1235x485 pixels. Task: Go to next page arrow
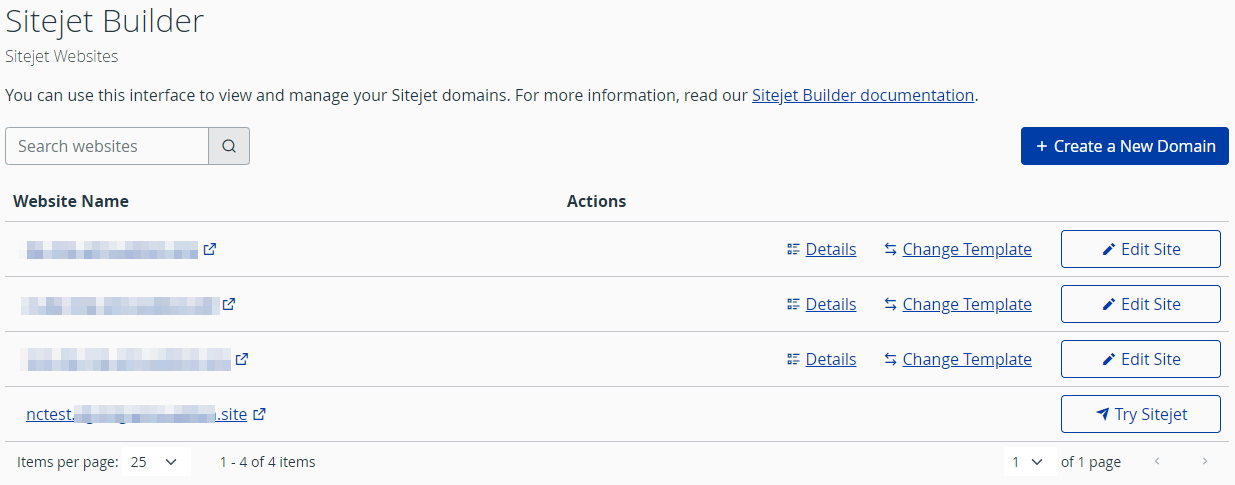(1205, 462)
